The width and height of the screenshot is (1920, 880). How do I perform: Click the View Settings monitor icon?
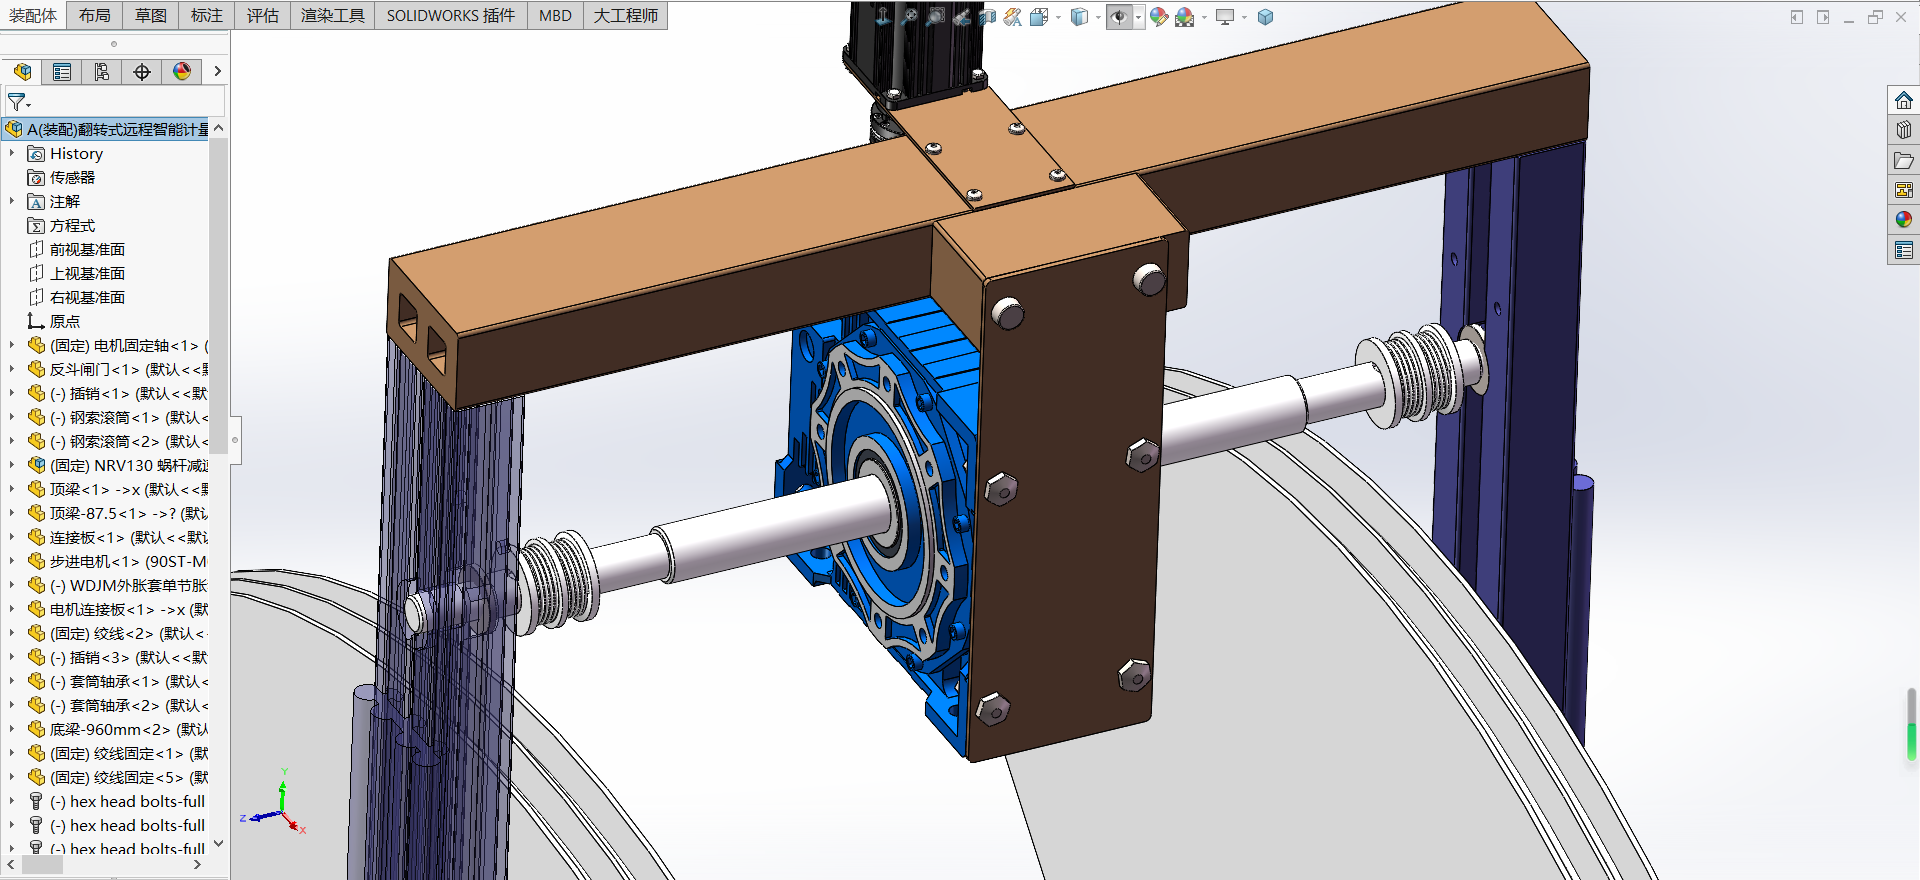click(1225, 16)
